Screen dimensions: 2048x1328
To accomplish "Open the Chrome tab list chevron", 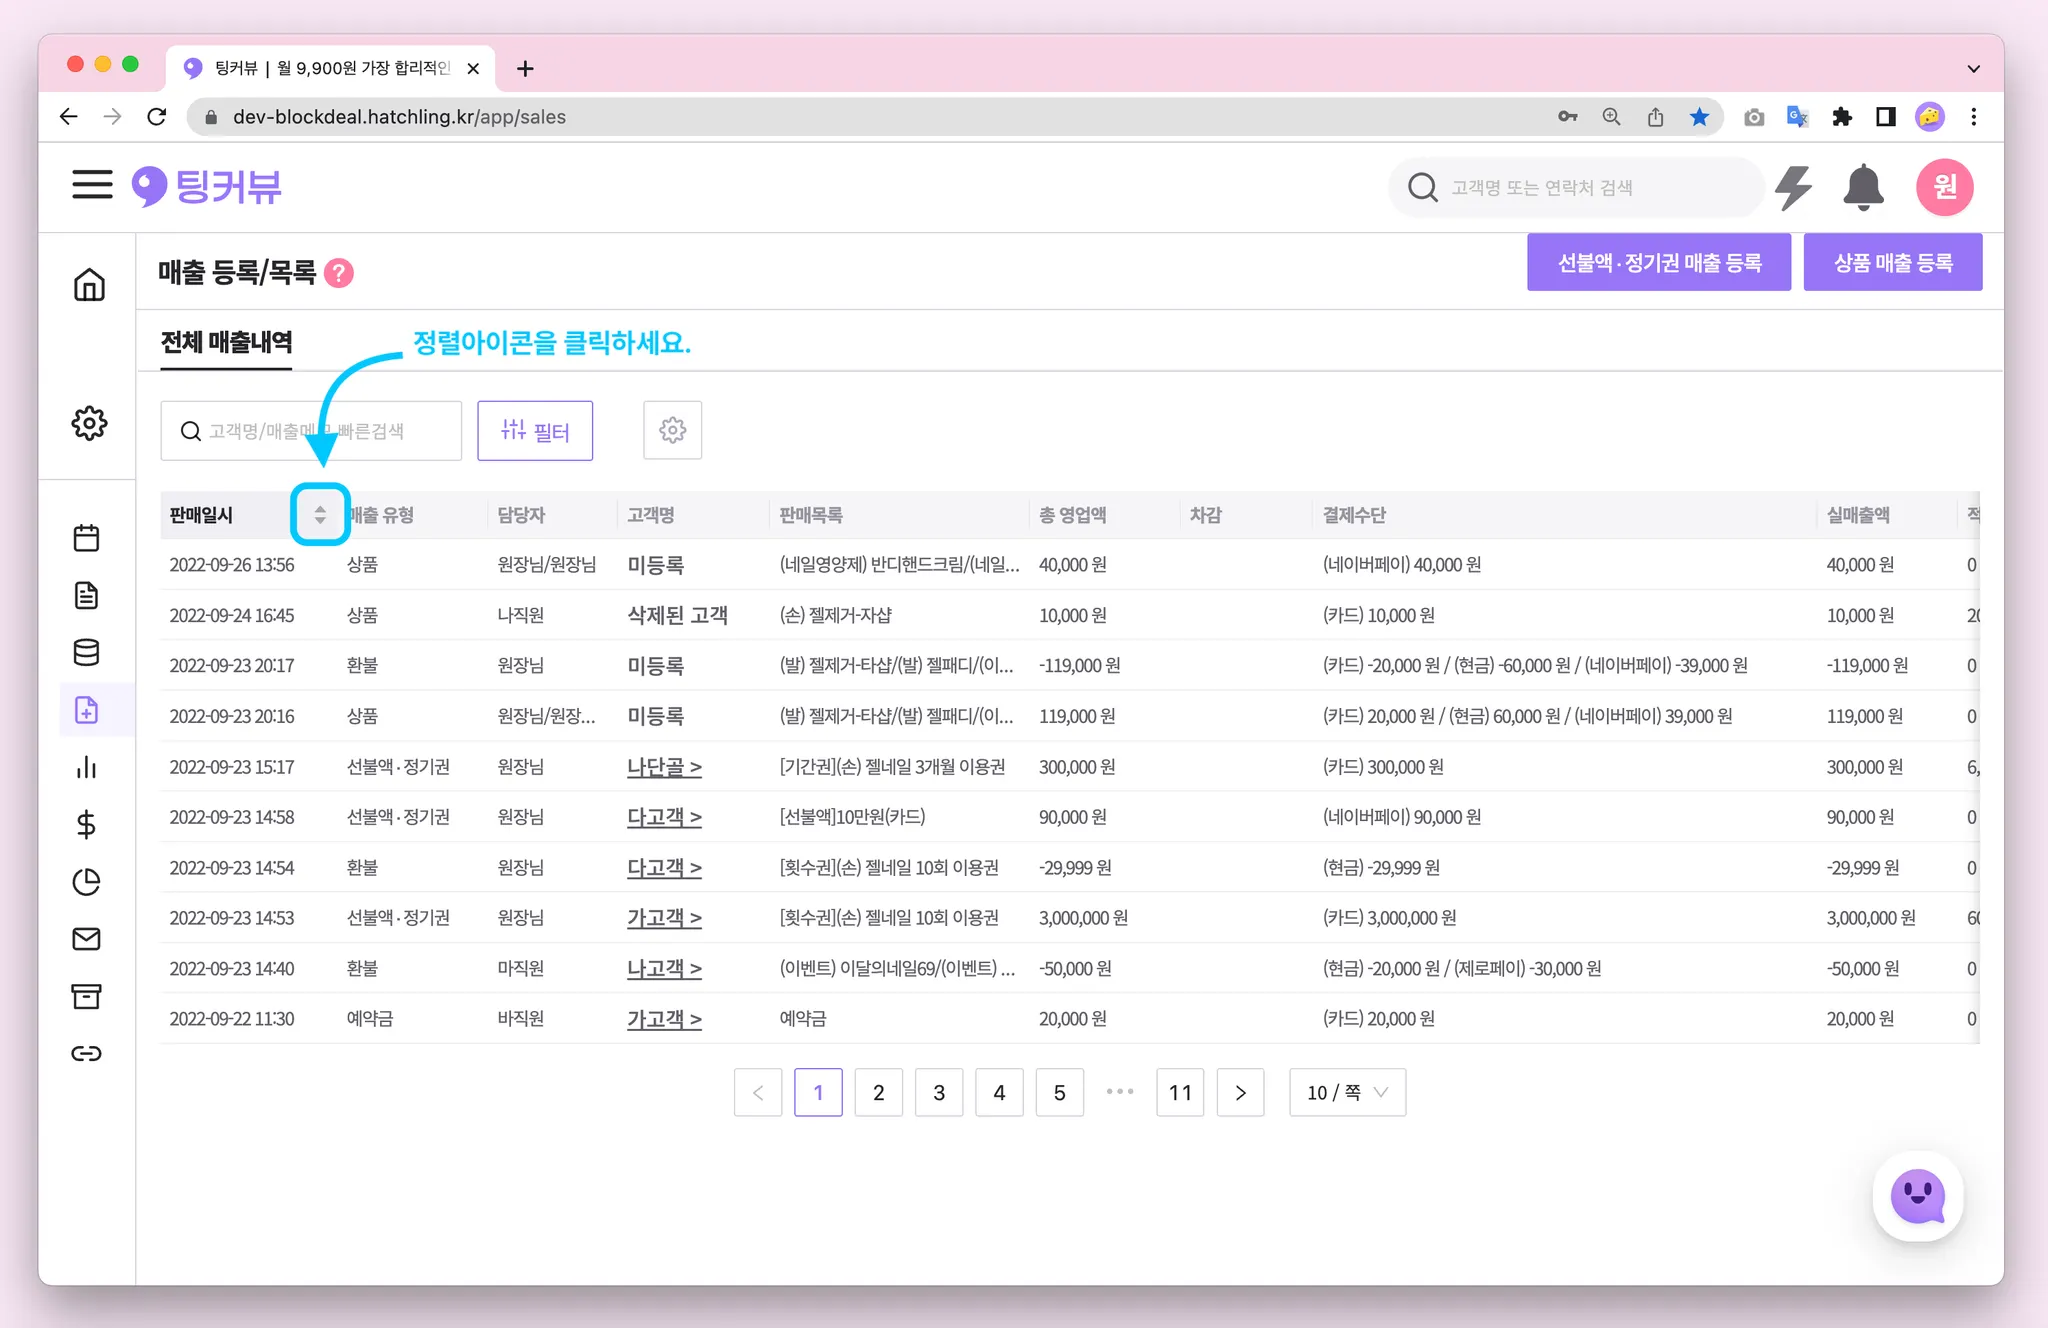I will click(x=1973, y=68).
